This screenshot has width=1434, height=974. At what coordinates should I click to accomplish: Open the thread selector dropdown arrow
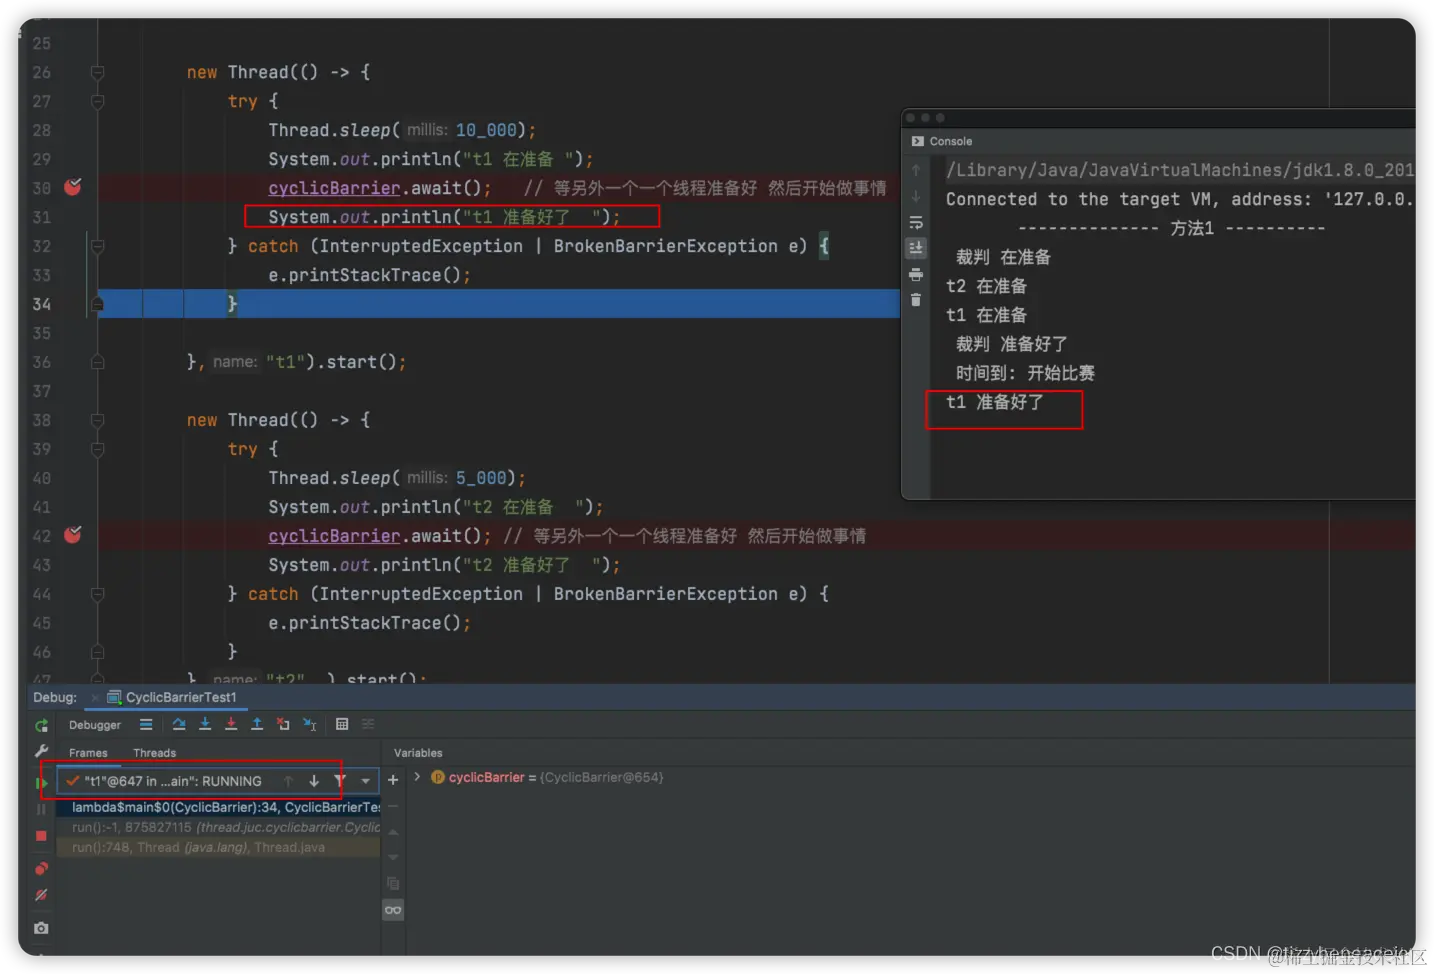pos(366,781)
